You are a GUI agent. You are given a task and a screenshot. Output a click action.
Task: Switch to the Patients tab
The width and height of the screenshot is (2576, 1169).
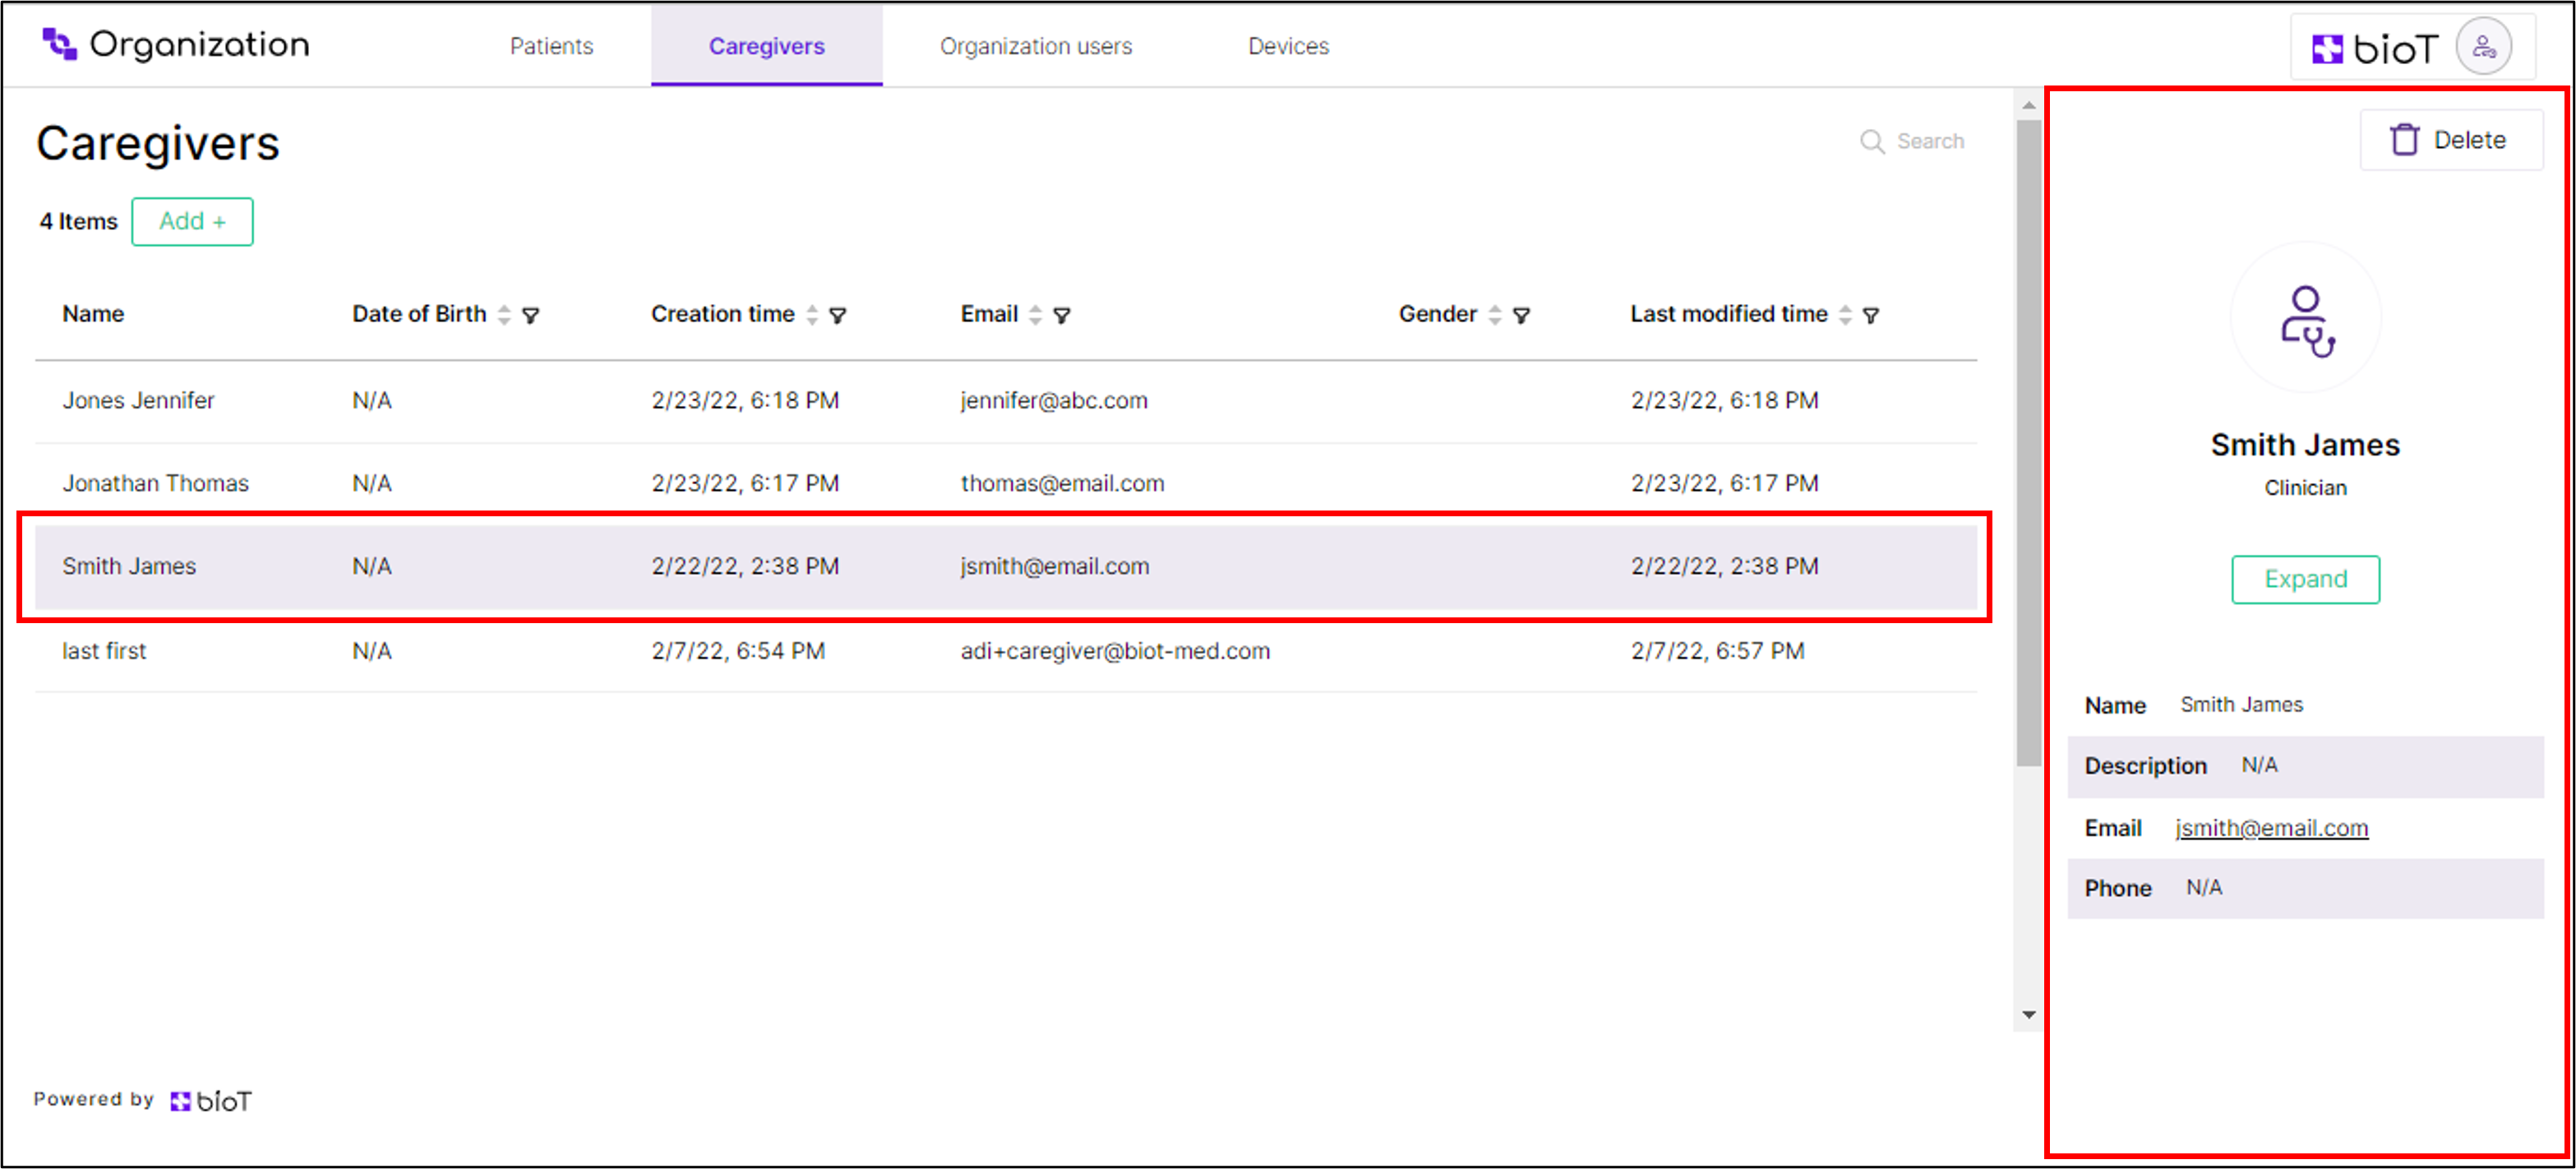tap(551, 46)
